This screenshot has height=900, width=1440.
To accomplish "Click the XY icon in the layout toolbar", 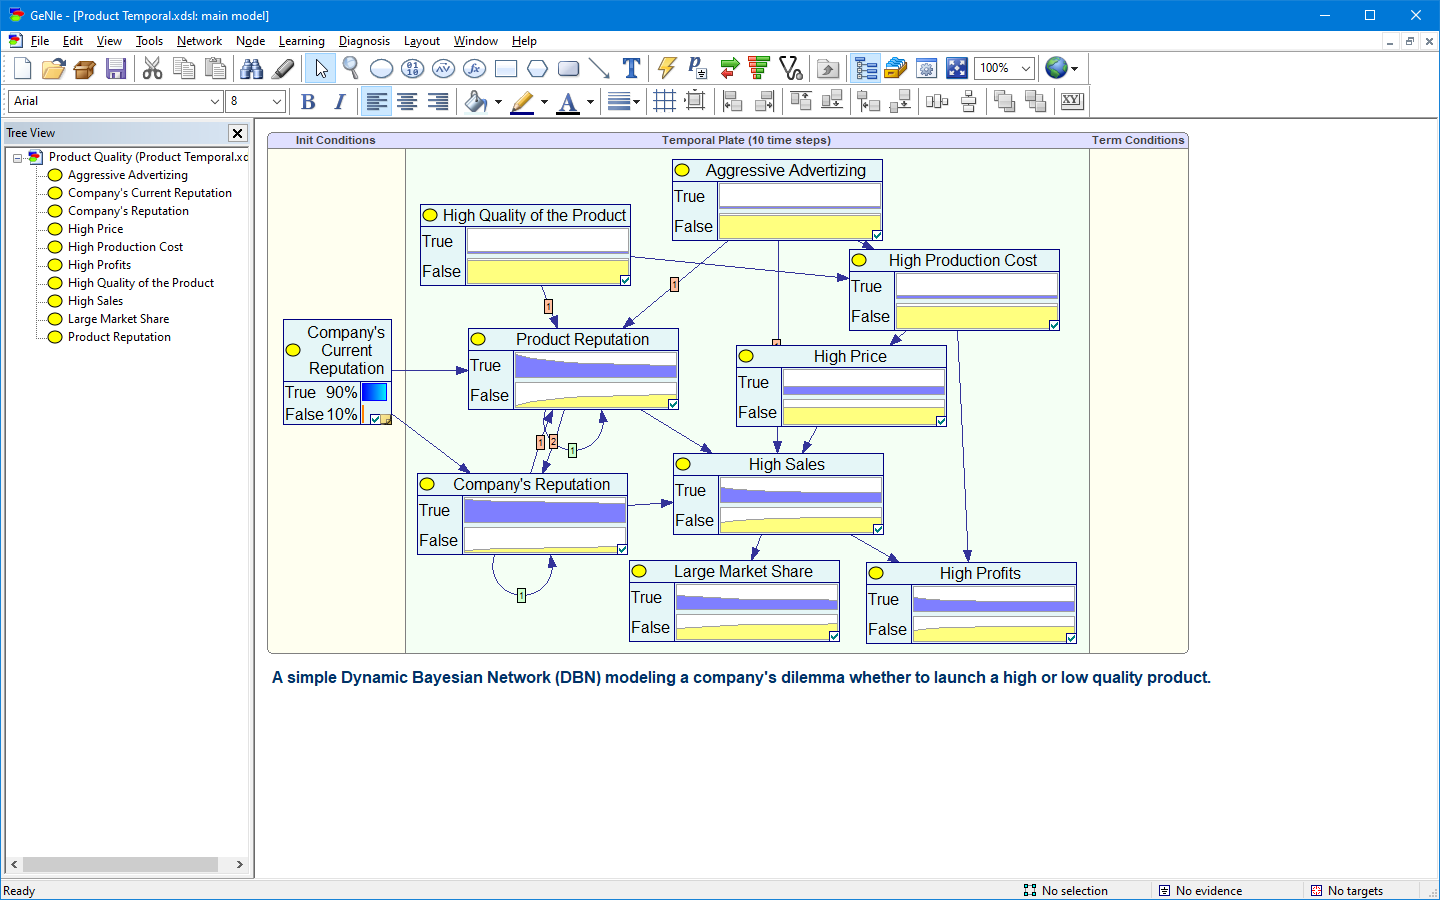I will point(1072,101).
